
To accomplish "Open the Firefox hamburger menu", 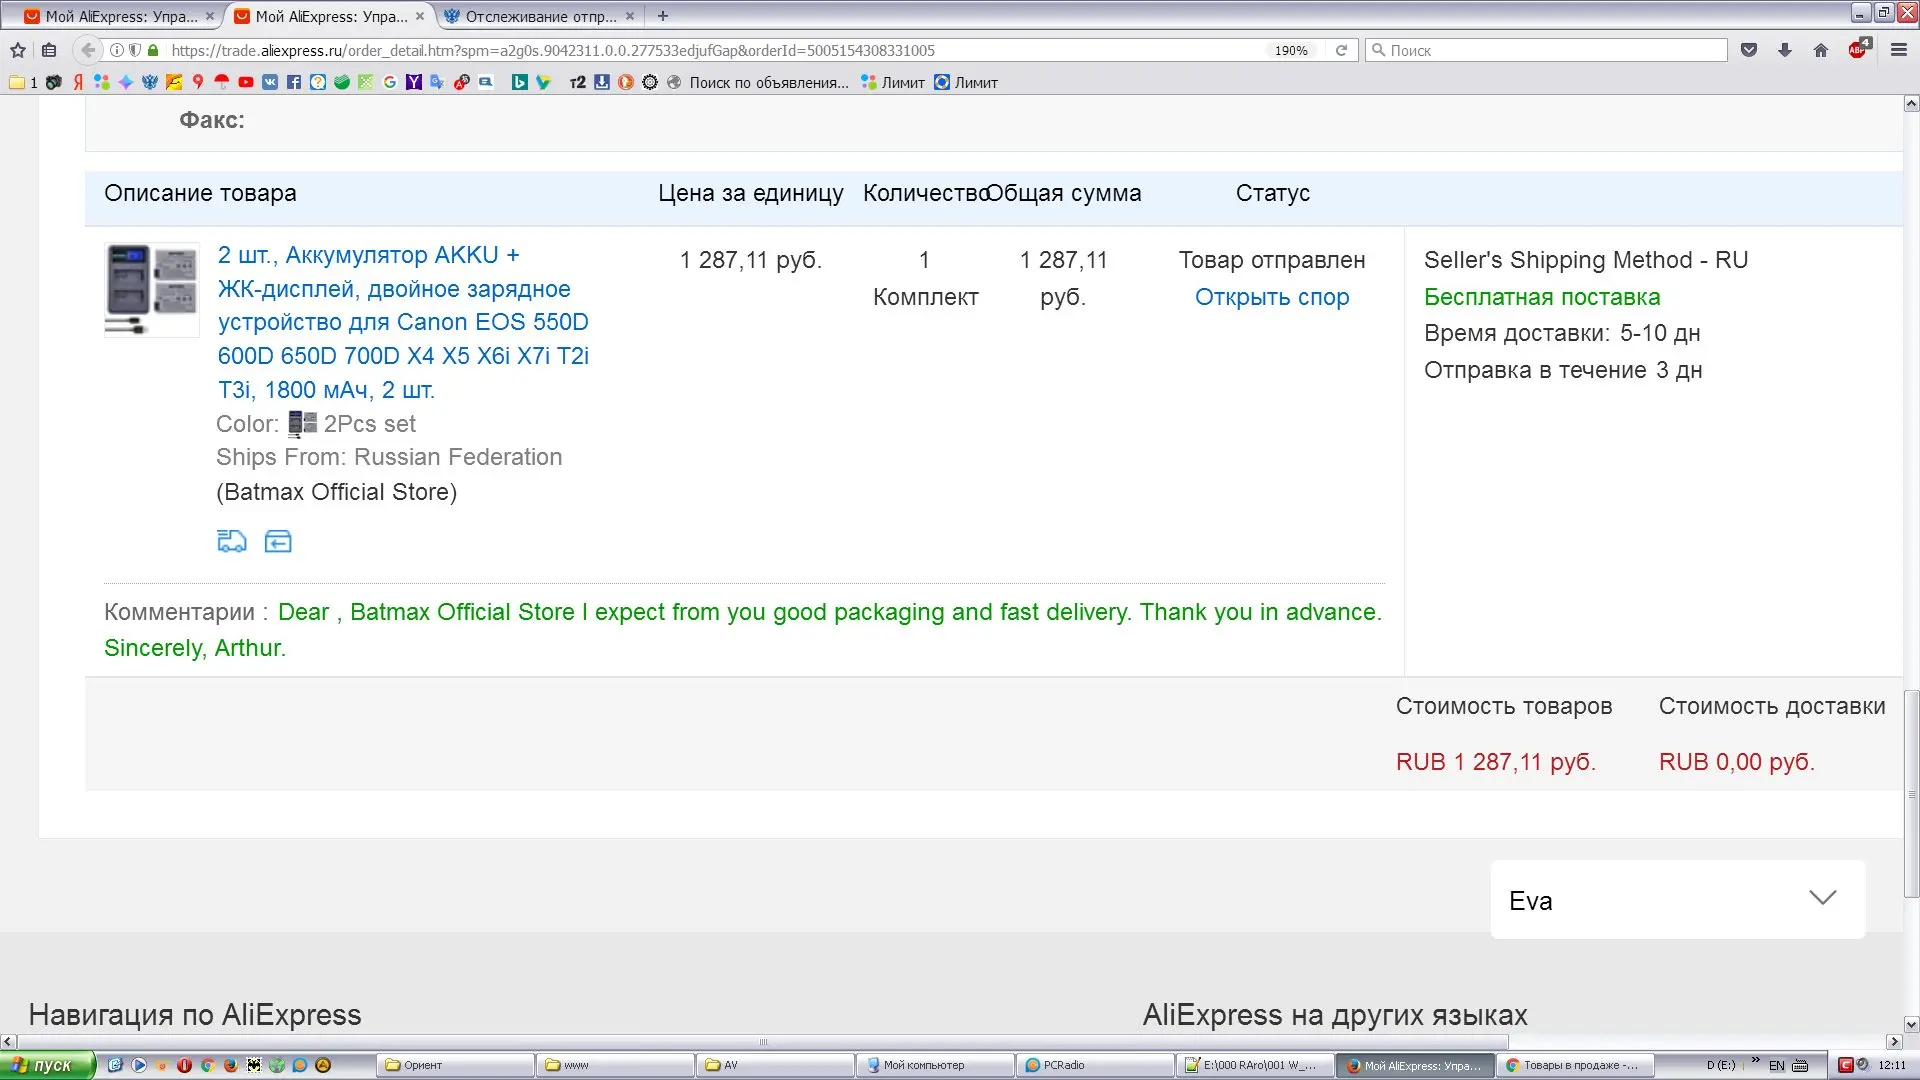I will click(x=1898, y=50).
